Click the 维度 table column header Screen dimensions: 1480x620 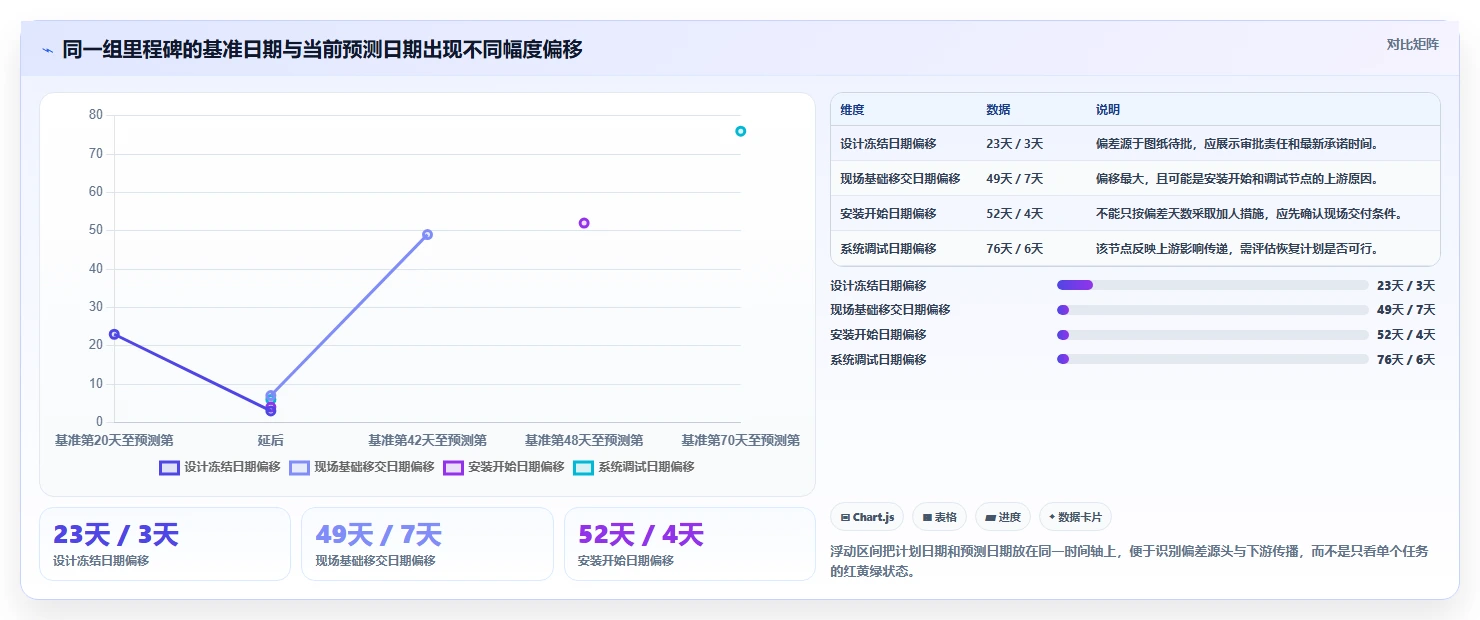coord(903,110)
